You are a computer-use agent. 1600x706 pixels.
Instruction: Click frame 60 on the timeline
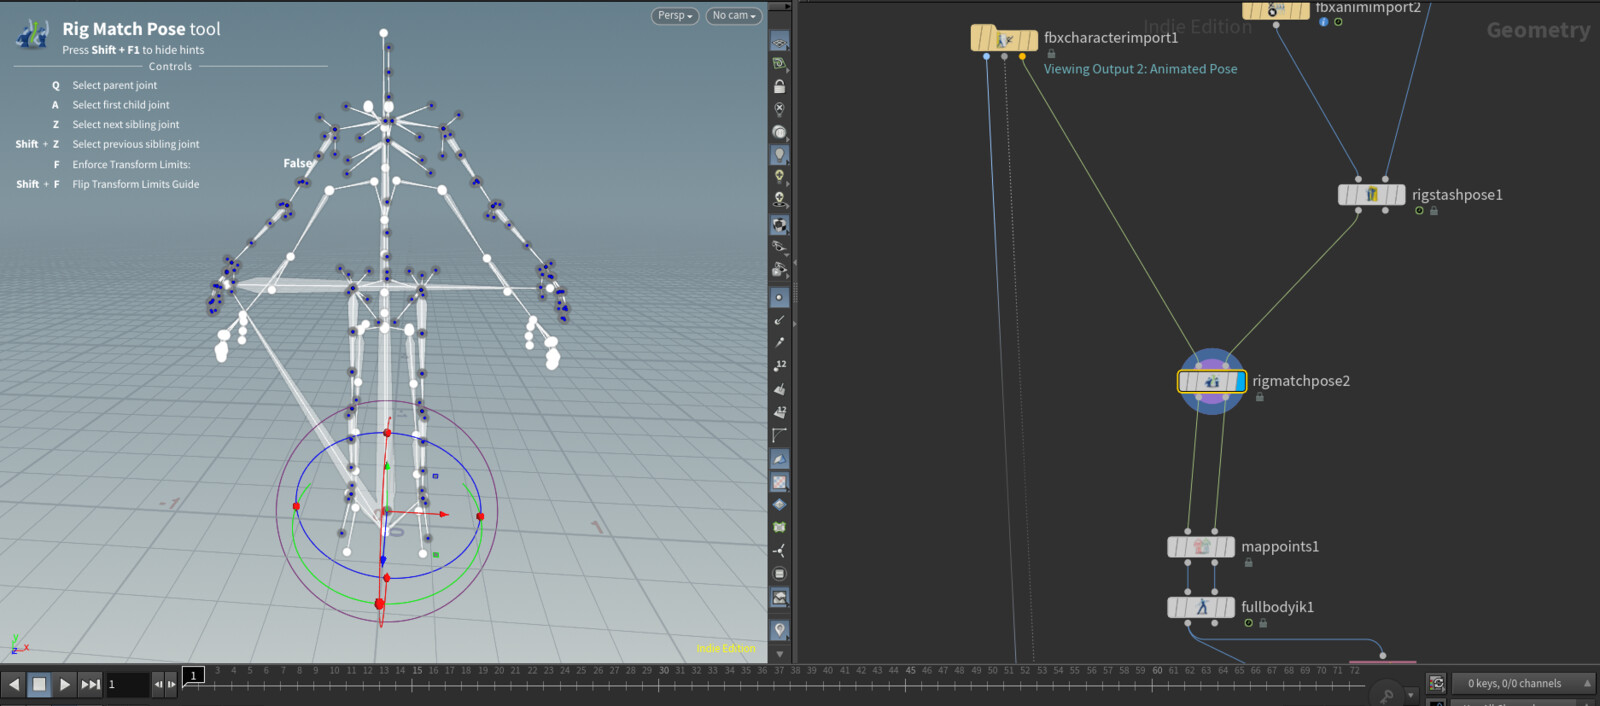[1157, 671]
